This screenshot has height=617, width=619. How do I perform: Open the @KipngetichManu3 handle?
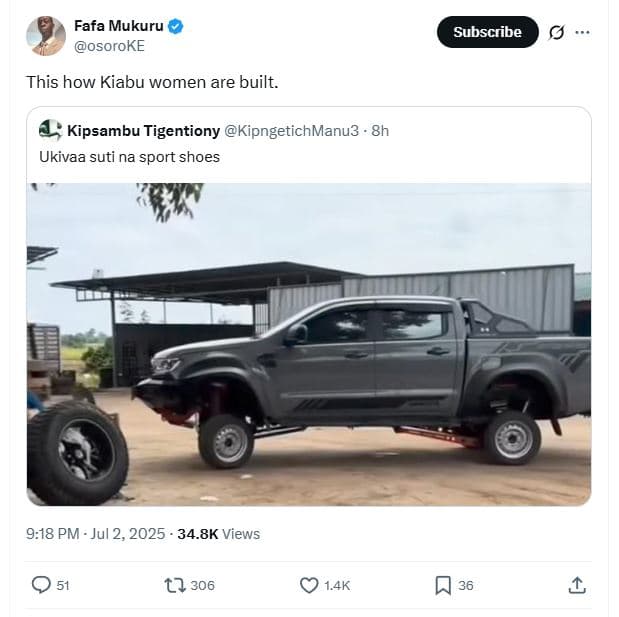click(x=290, y=131)
